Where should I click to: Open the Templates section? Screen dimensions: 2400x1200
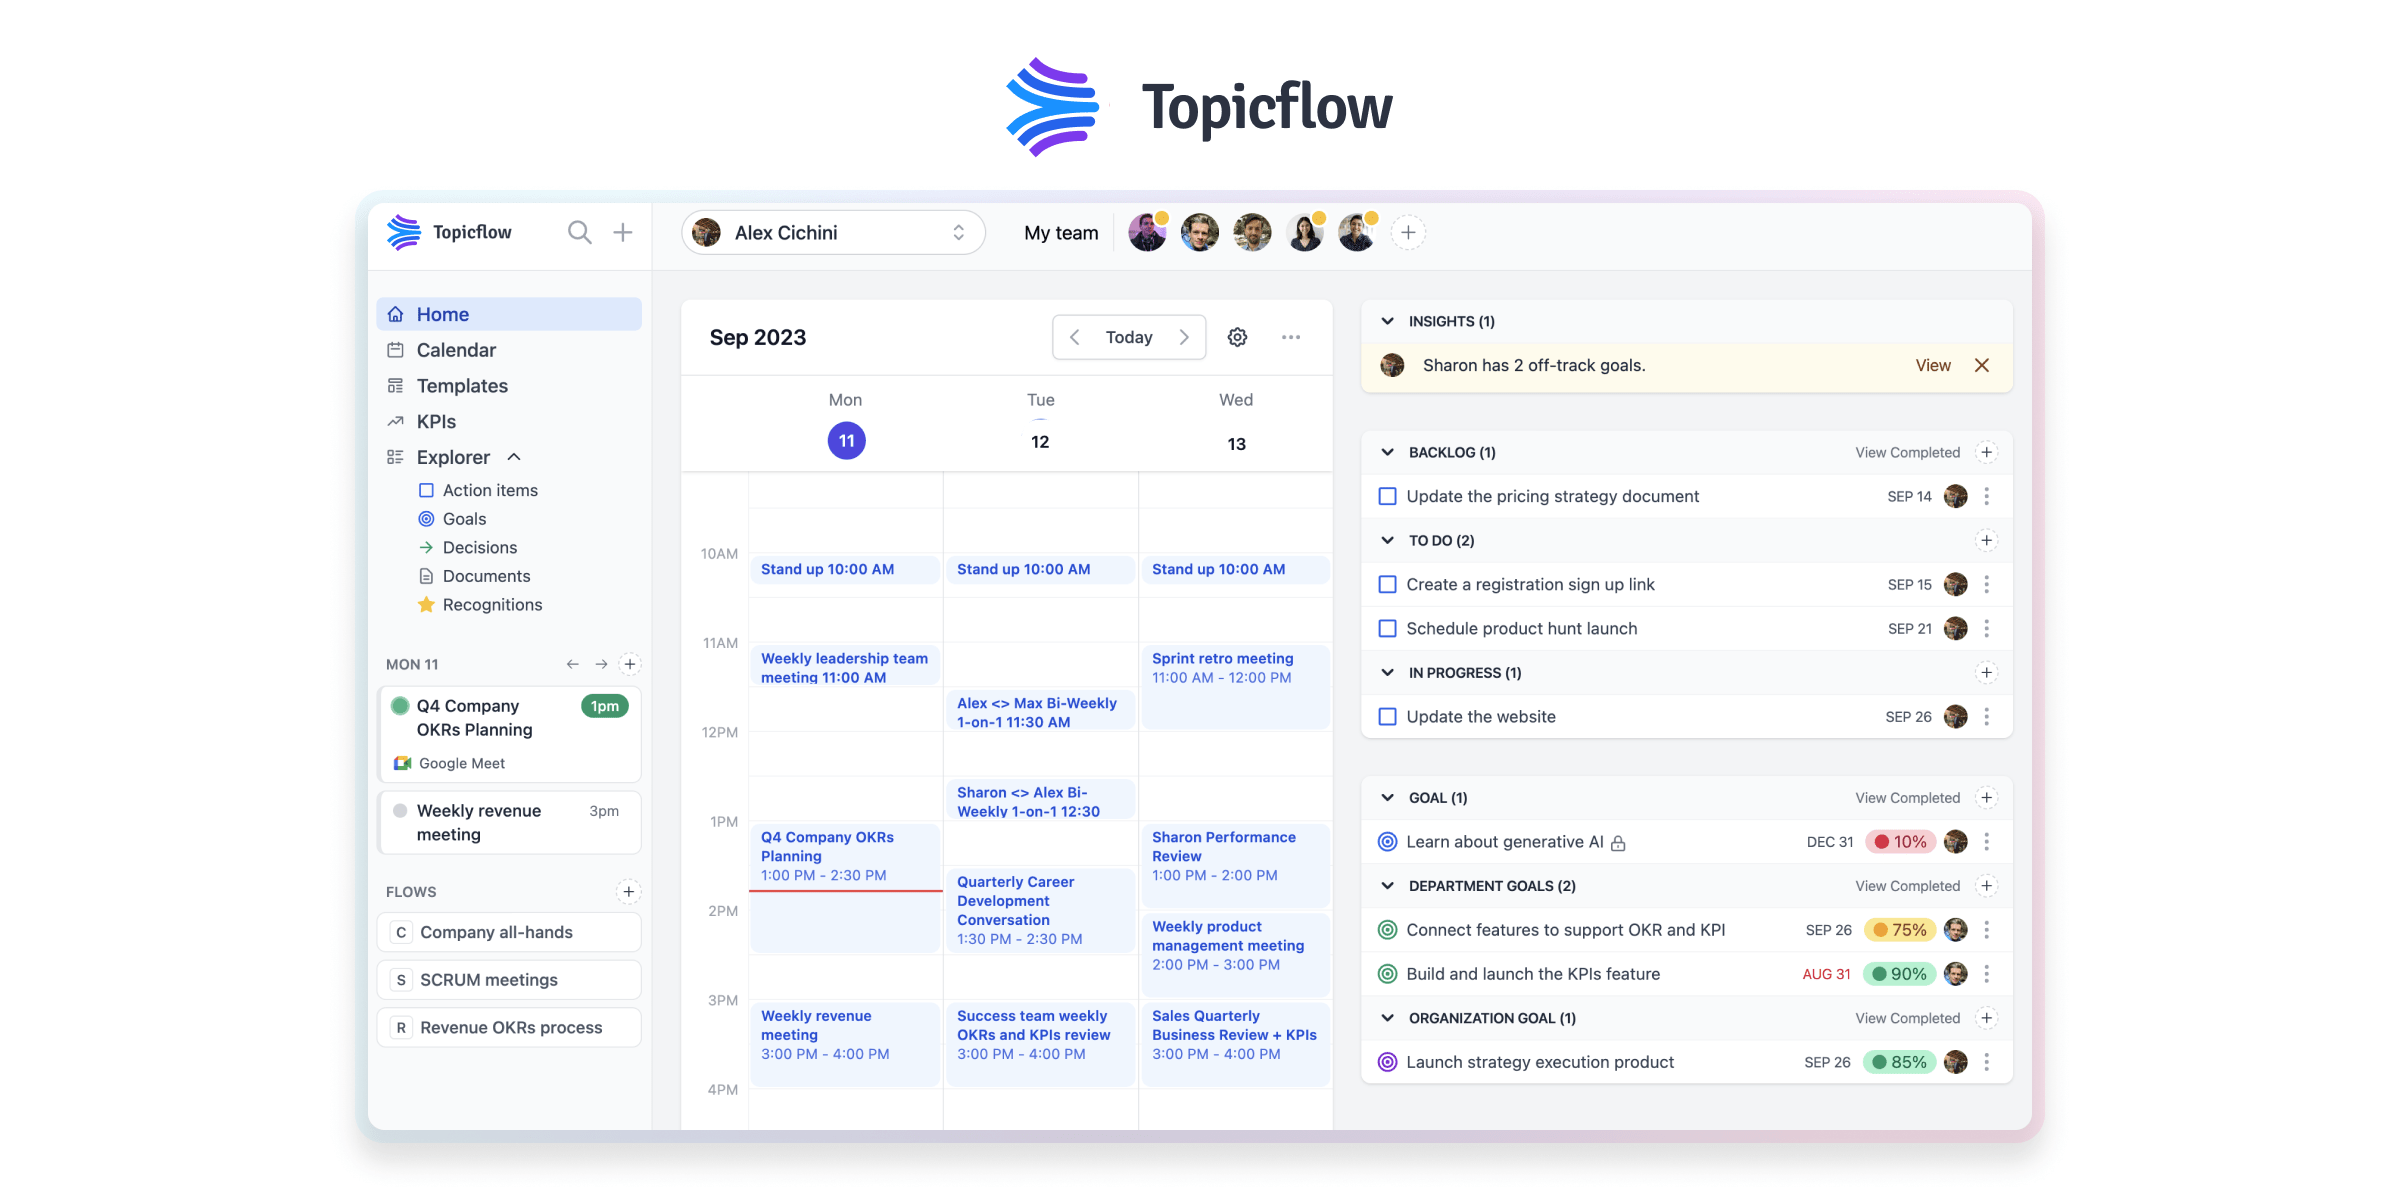click(461, 385)
